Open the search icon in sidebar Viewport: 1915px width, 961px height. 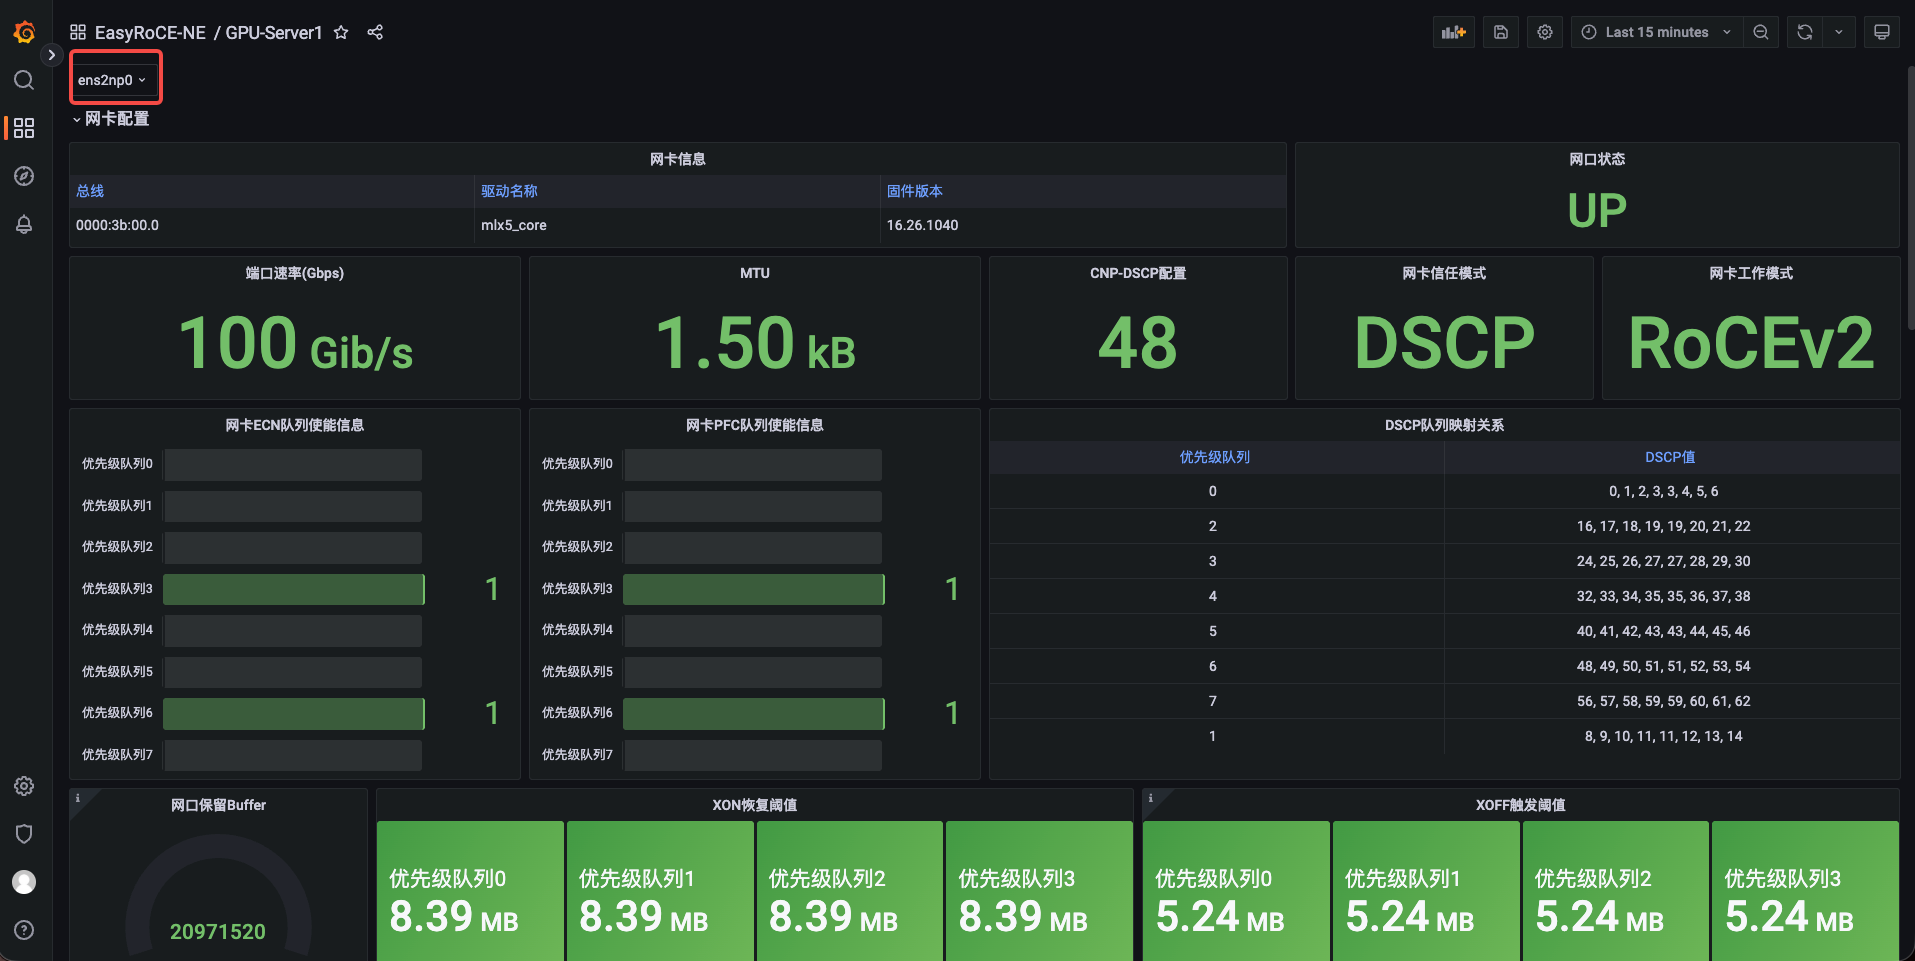[24, 80]
